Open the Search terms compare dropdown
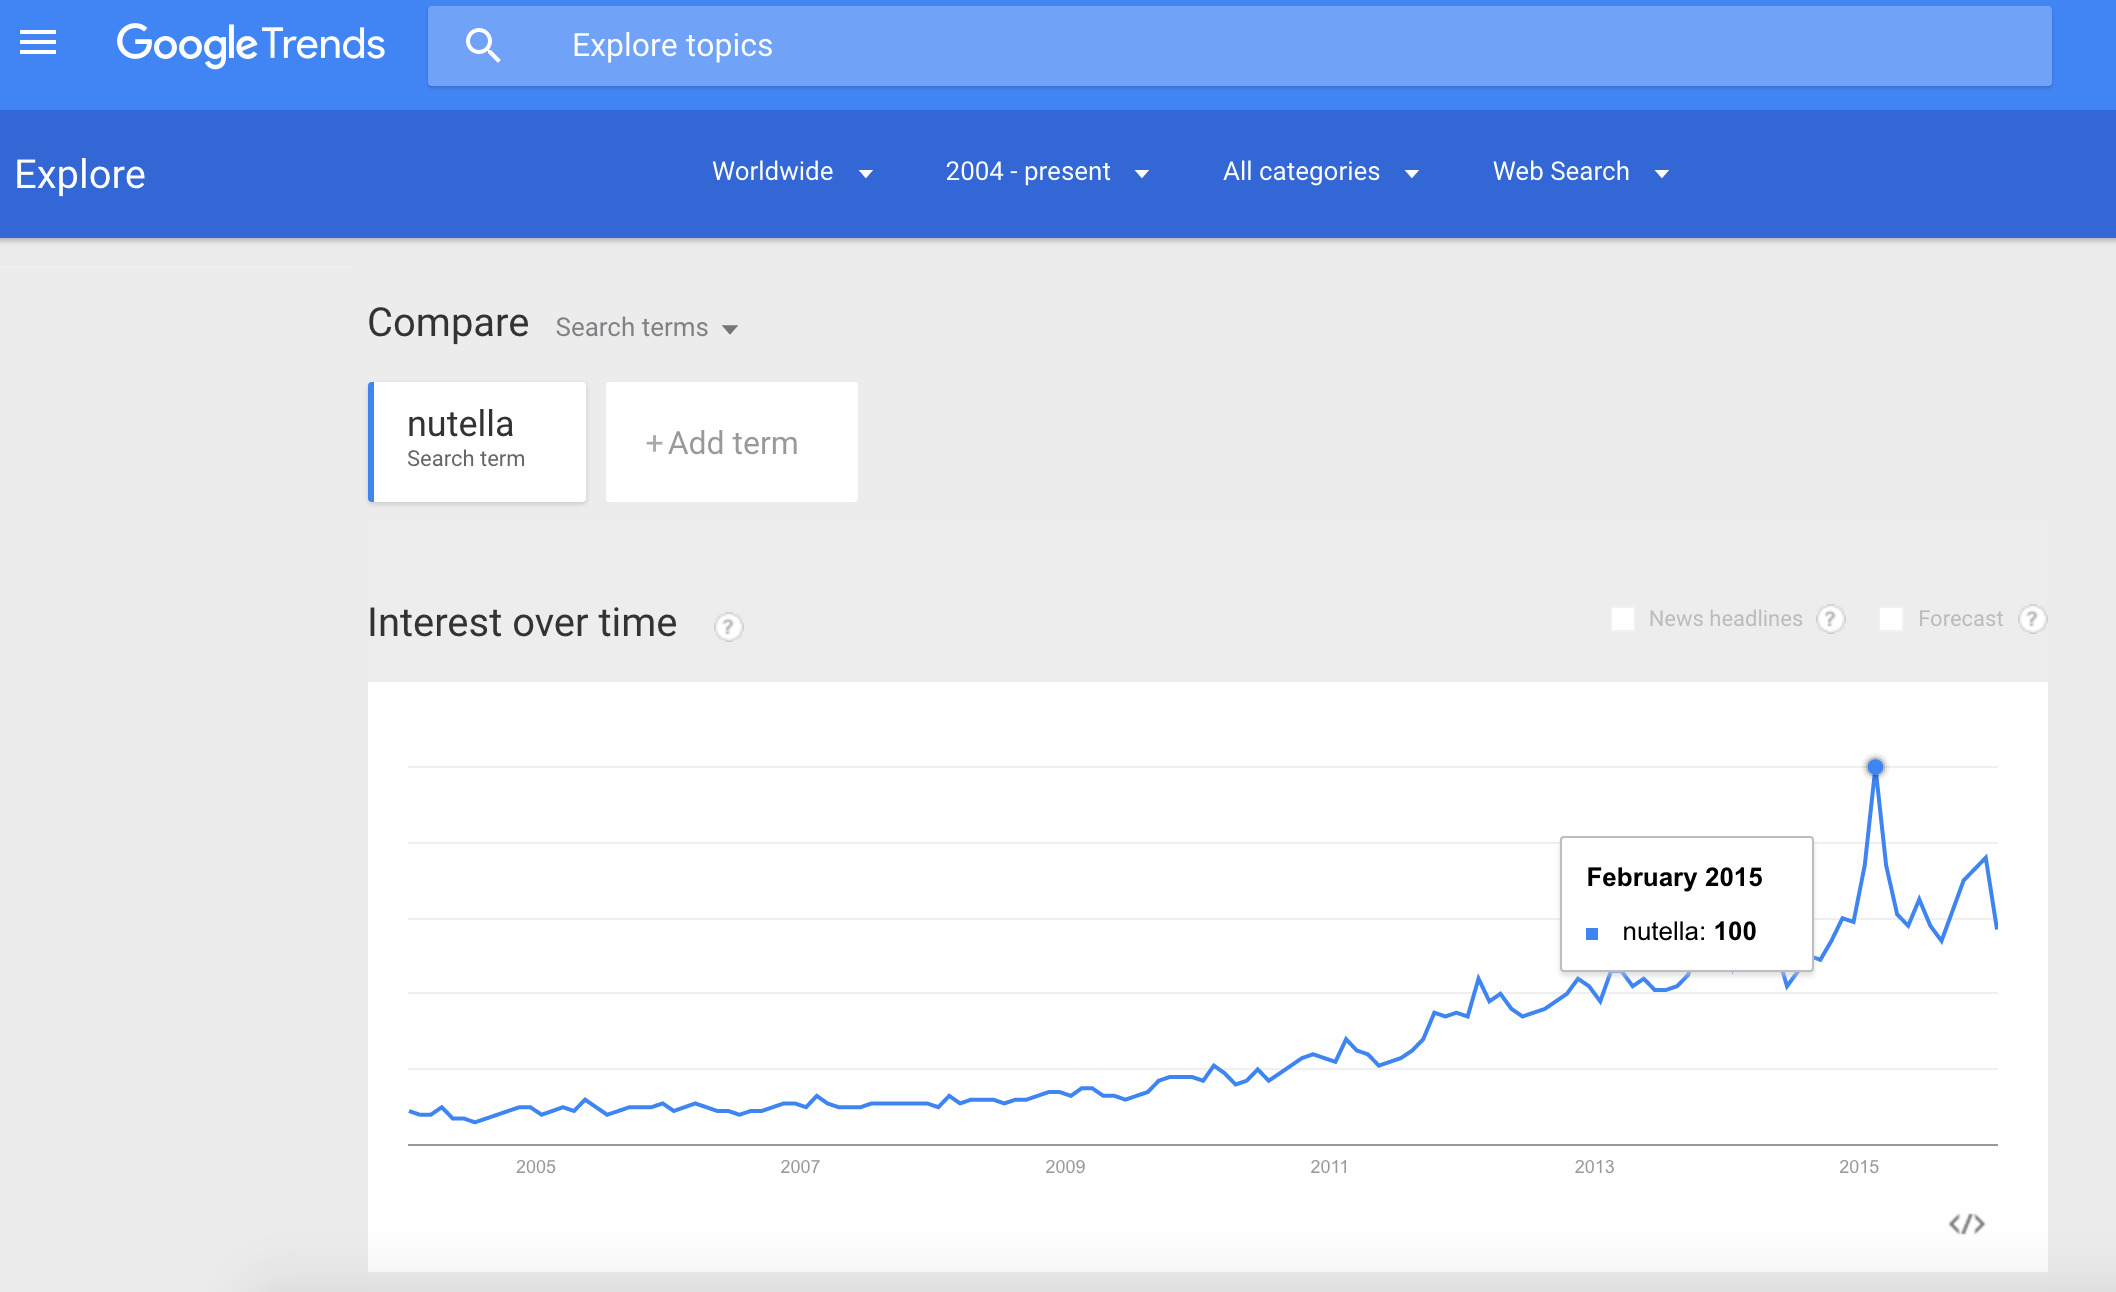2116x1292 pixels. point(646,328)
